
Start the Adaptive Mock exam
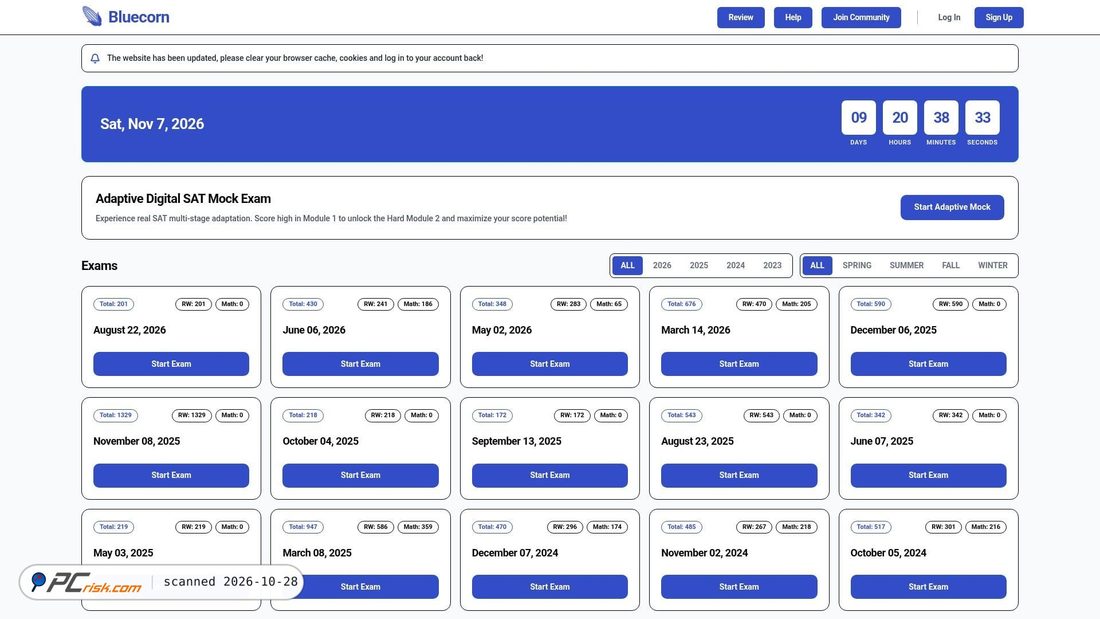(x=952, y=207)
